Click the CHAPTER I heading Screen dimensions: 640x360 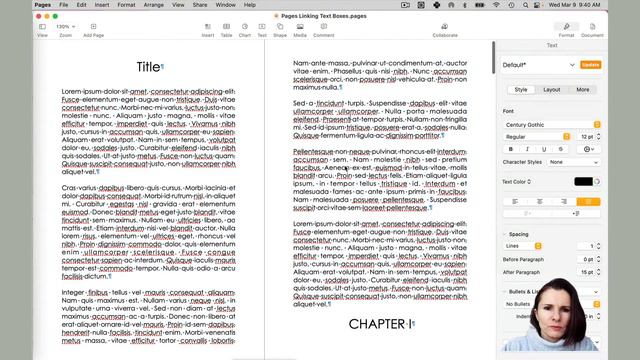tap(380, 324)
